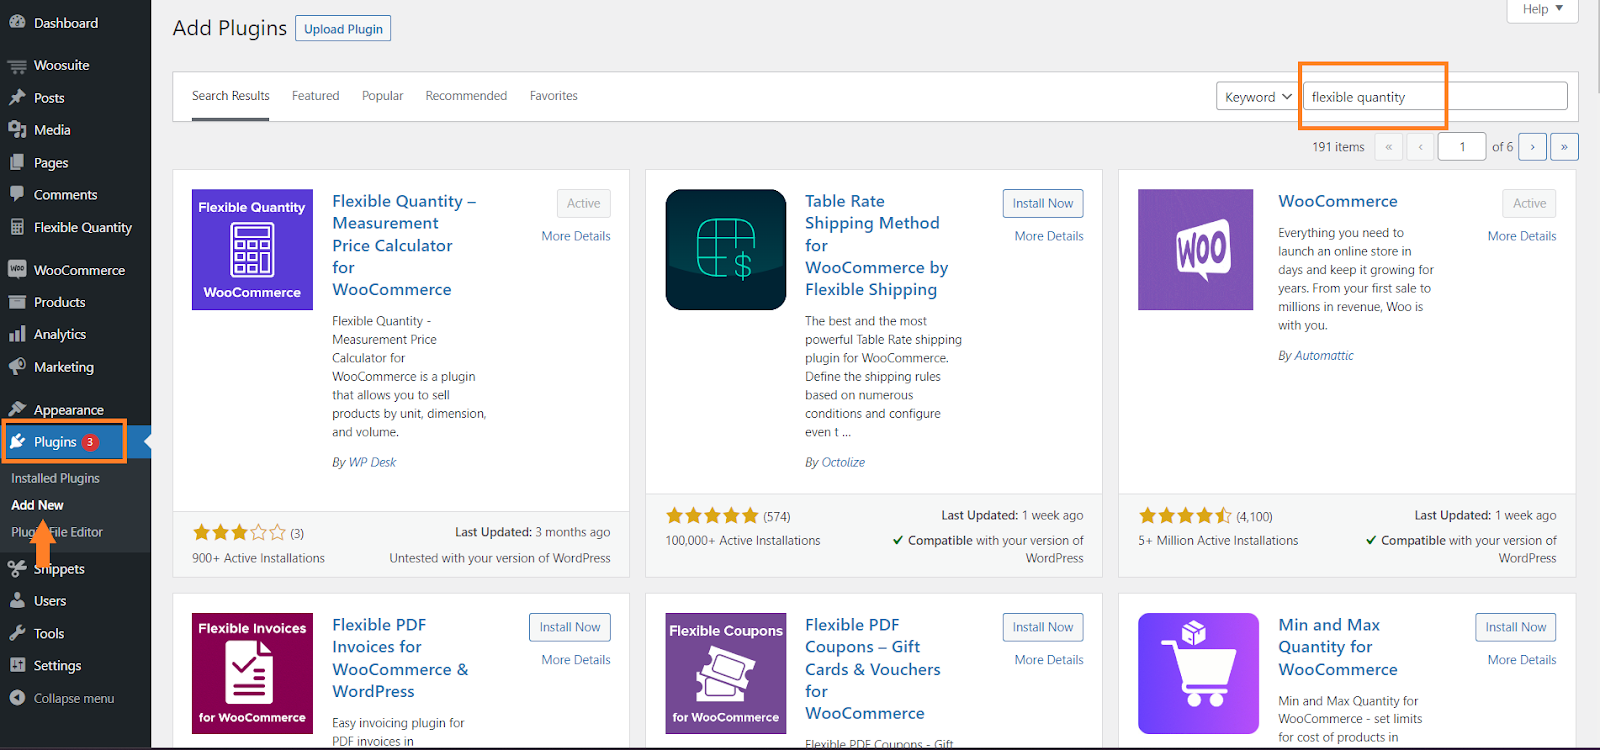This screenshot has width=1600, height=750.
Task: Click the Upload Plugin button
Action: coord(343,29)
